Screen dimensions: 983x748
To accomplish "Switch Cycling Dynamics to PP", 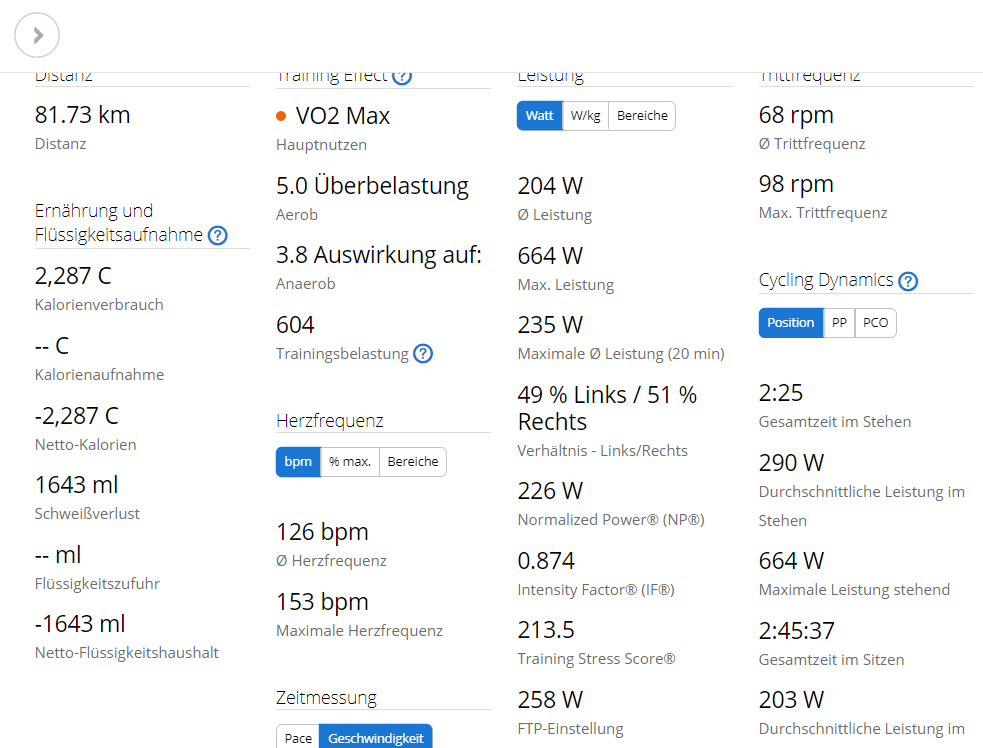I will [839, 323].
